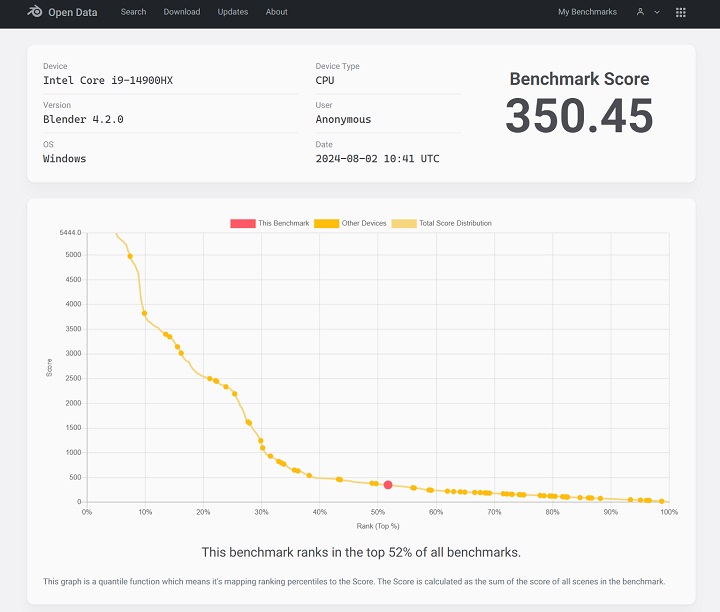Click the This Benchmark legend label
Screen dimensions: 720x612
283,223
